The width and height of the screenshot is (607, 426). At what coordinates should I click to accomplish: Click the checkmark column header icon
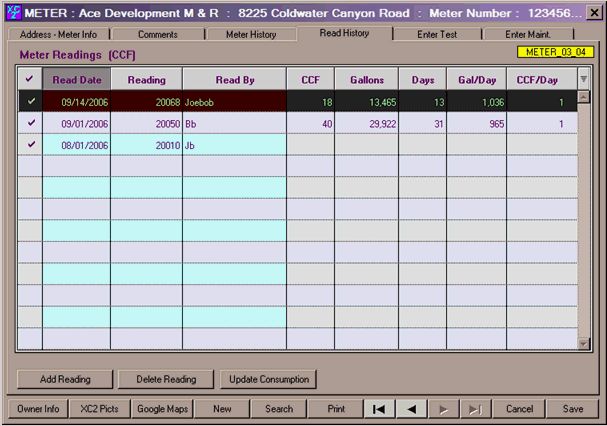29,80
